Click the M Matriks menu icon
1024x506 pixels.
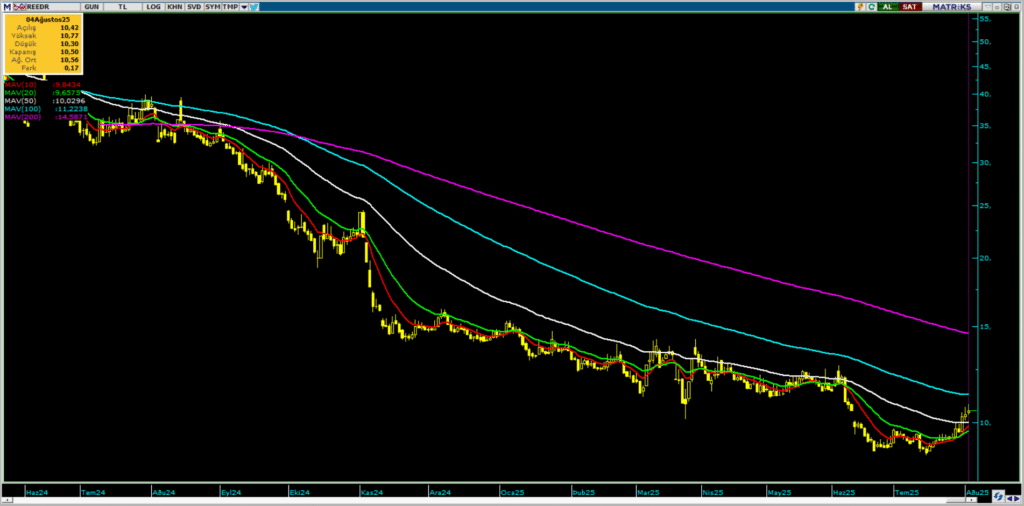click(7, 7)
